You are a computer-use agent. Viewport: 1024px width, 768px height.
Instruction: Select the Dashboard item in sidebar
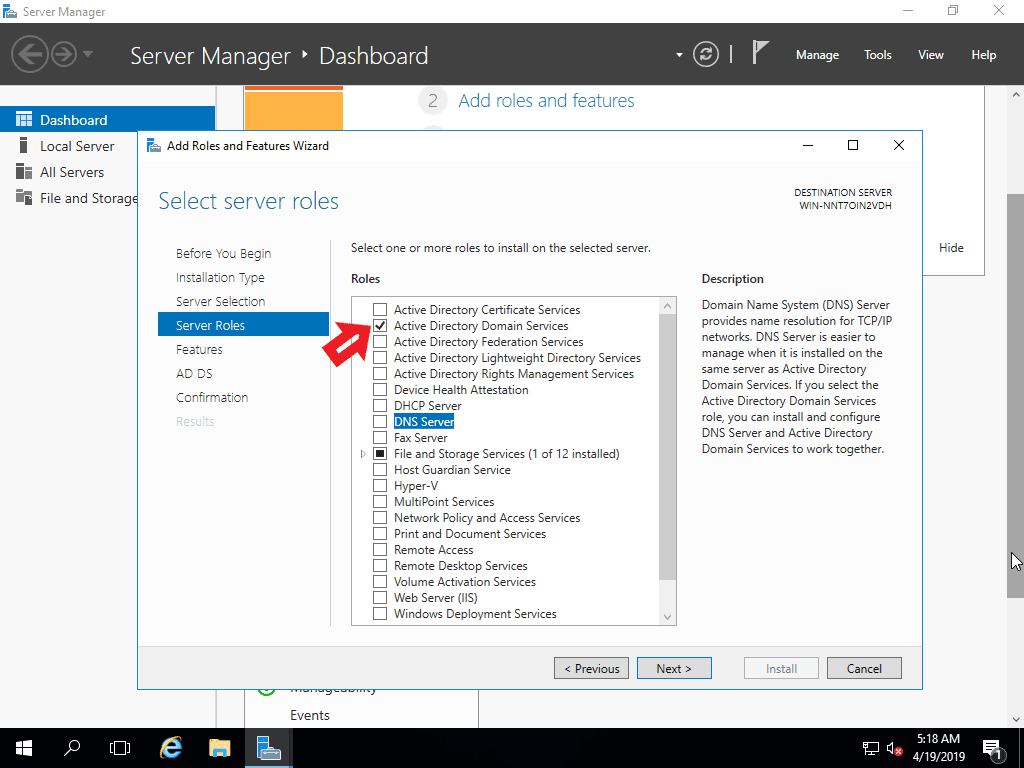[x=107, y=120]
